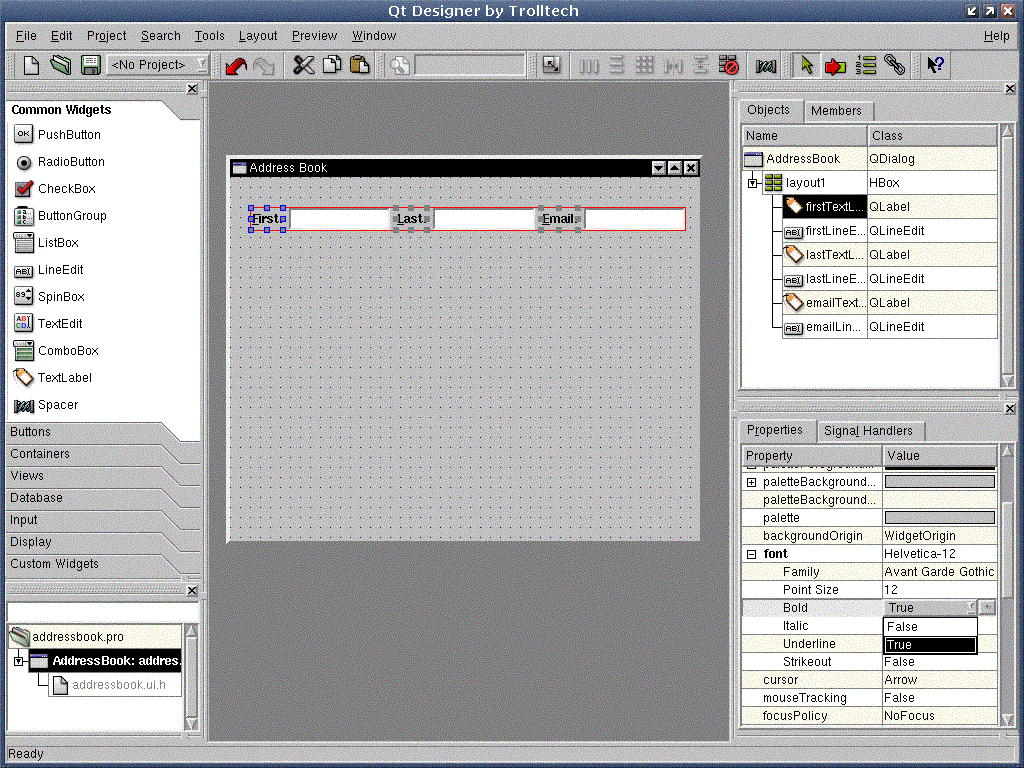Click the New file toolbar icon

[31, 65]
